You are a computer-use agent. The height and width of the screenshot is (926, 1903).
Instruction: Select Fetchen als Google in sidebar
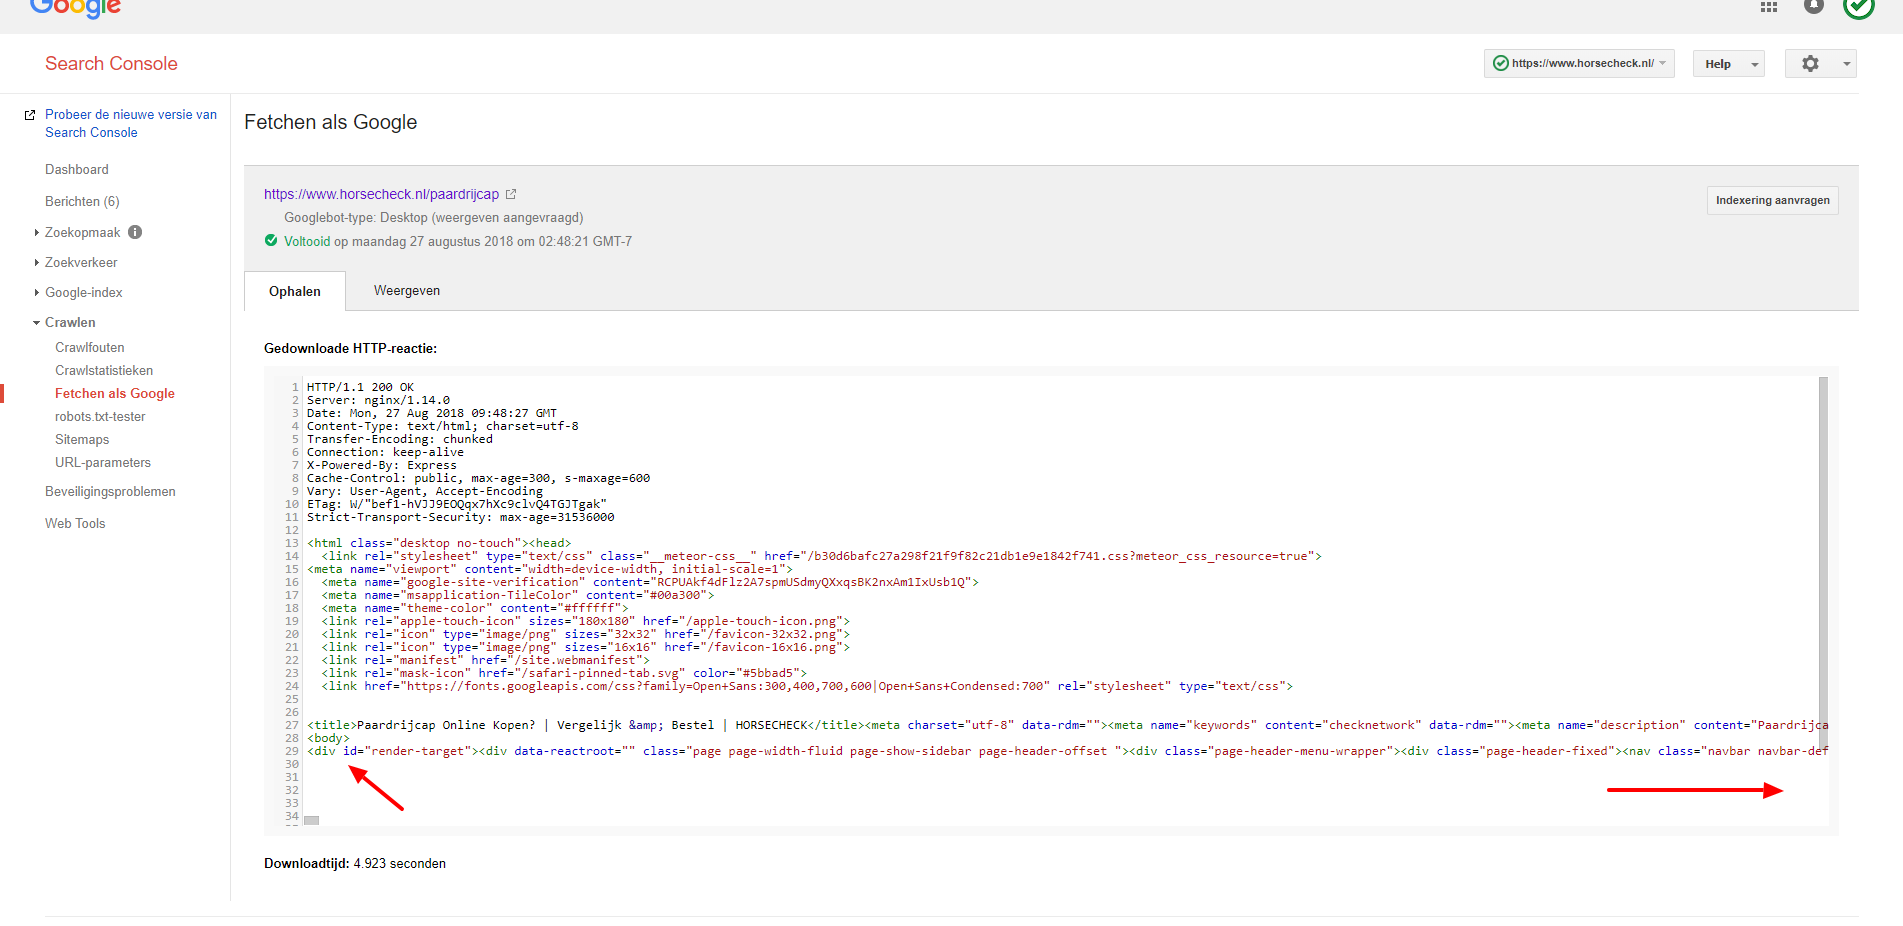[115, 393]
